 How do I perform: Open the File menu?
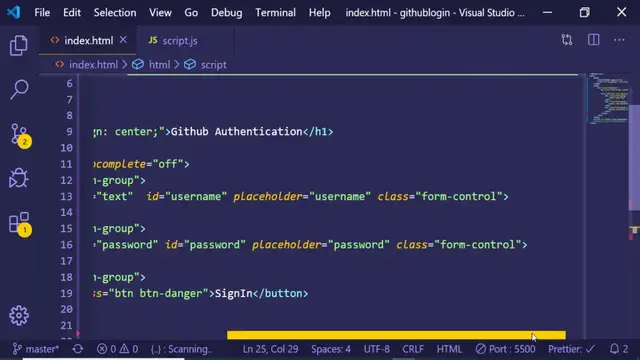click(x=42, y=13)
